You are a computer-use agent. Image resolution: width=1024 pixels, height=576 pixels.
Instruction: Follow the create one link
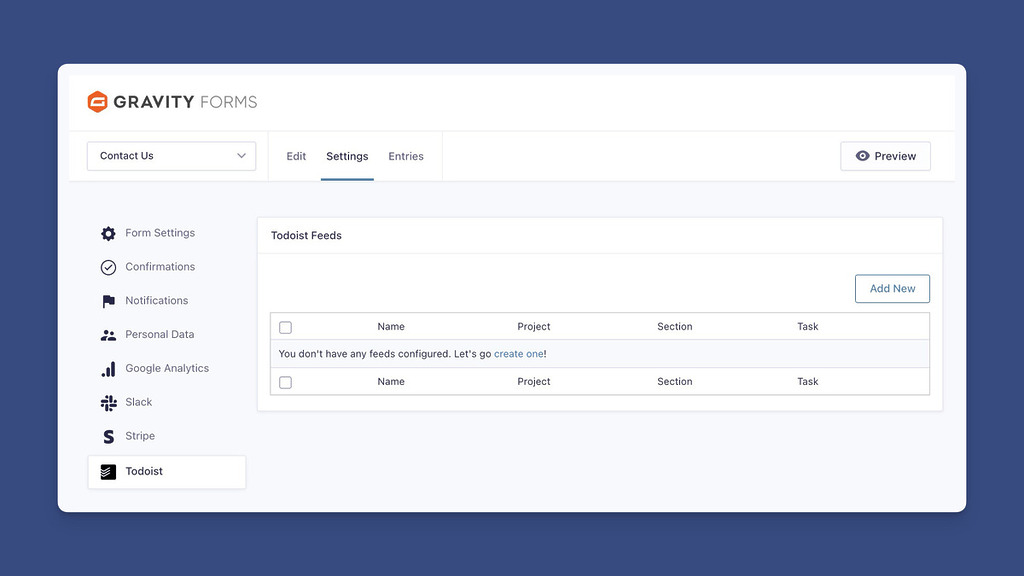[x=518, y=353]
